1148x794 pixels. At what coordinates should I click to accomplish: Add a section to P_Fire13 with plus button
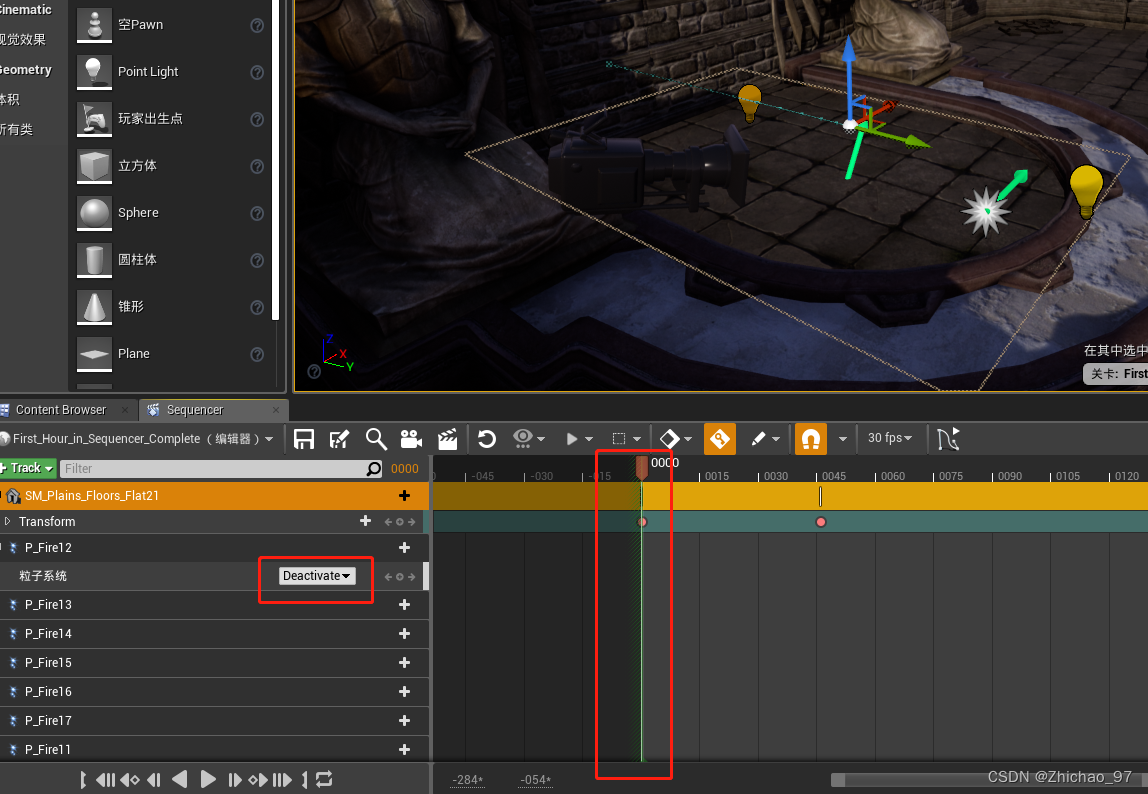[404, 604]
